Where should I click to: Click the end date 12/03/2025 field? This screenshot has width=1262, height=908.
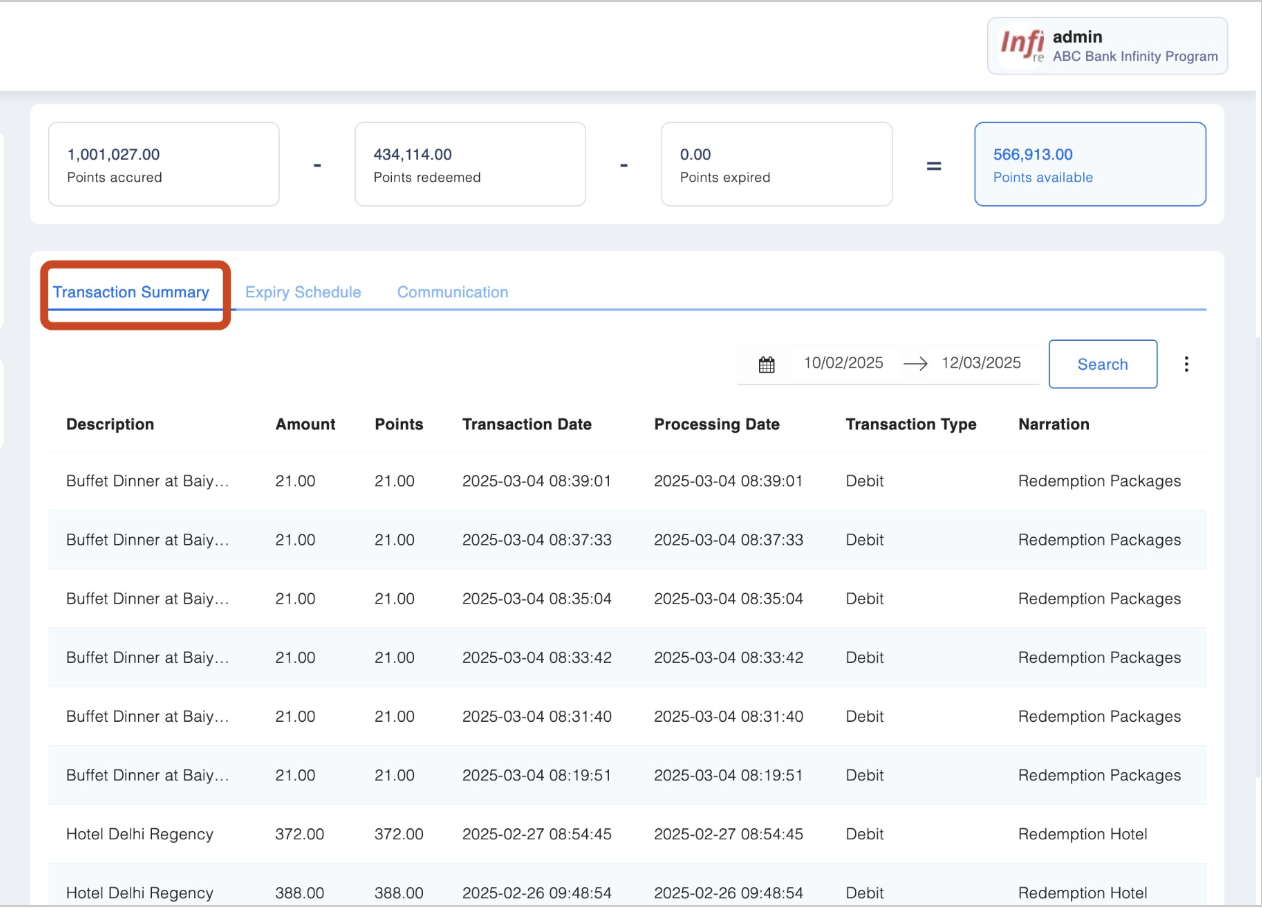[x=981, y=363]
